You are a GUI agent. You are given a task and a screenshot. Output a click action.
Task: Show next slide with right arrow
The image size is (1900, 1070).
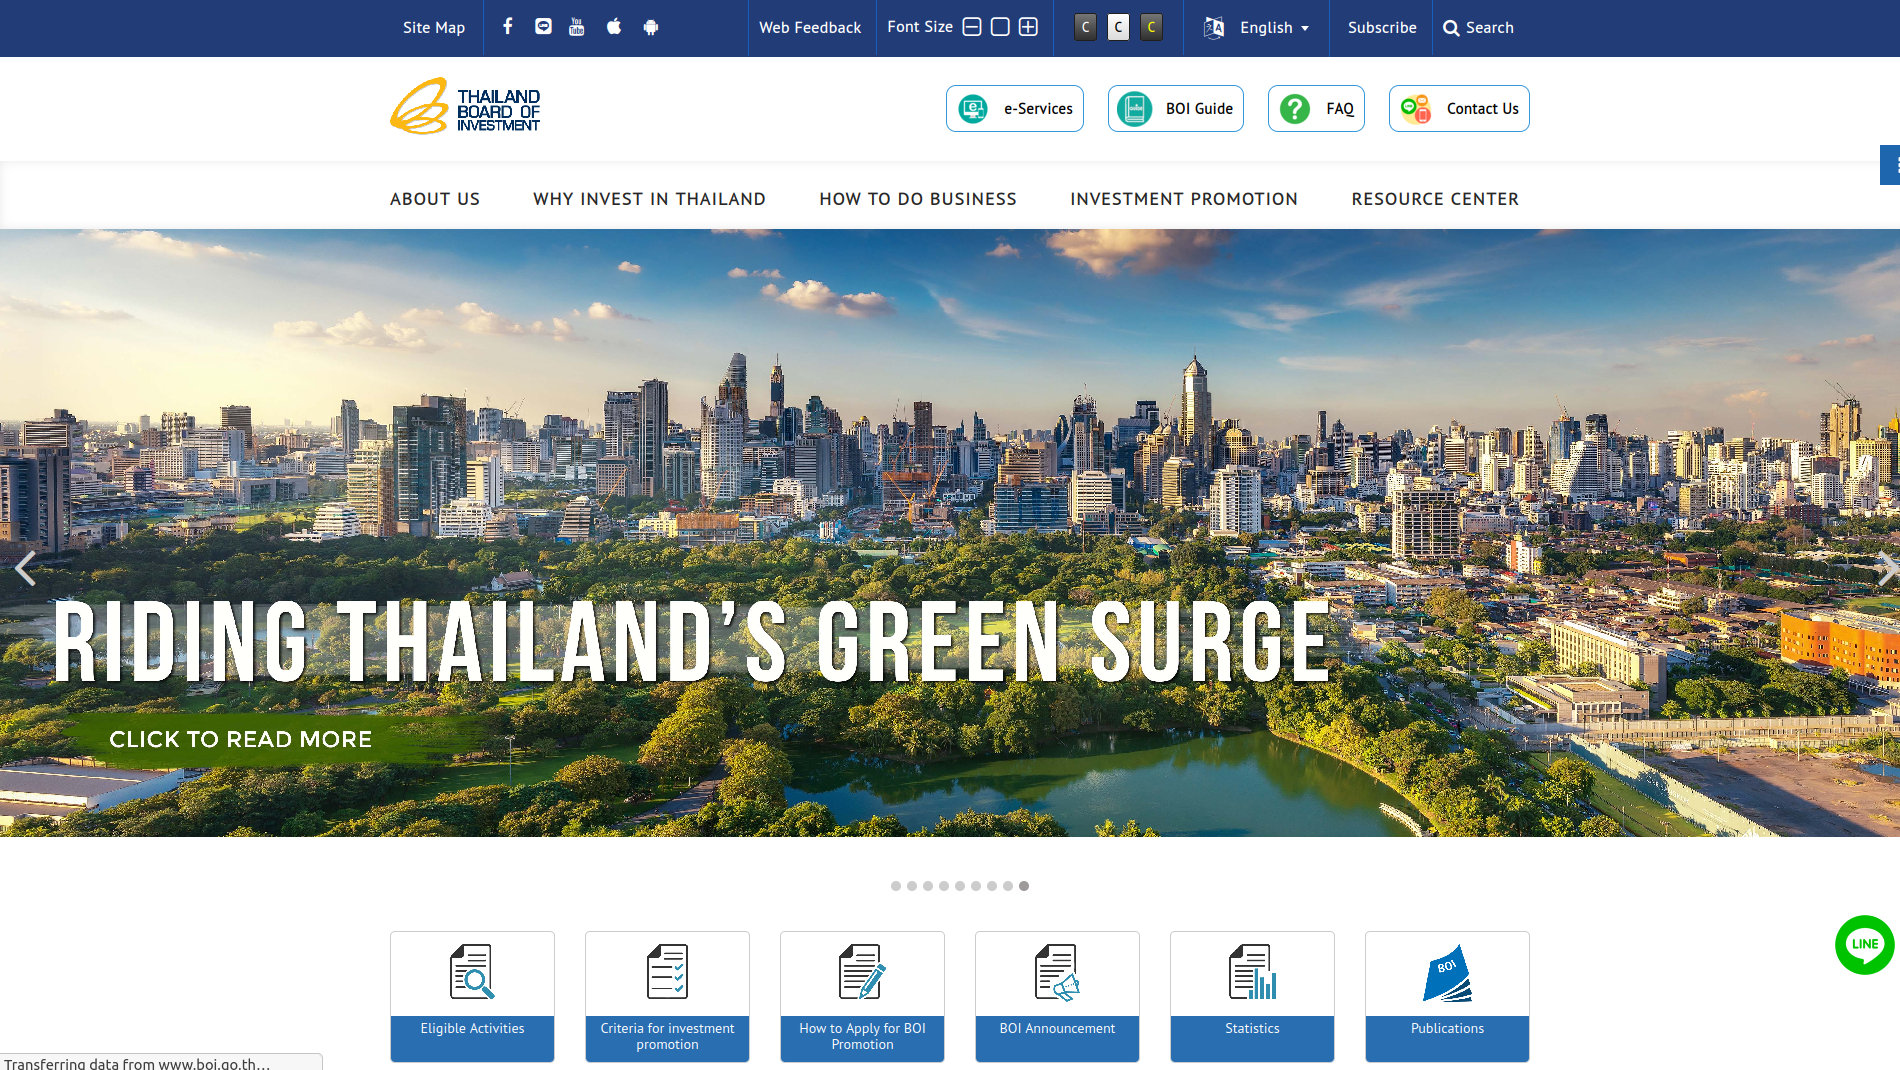[1885, 568]
